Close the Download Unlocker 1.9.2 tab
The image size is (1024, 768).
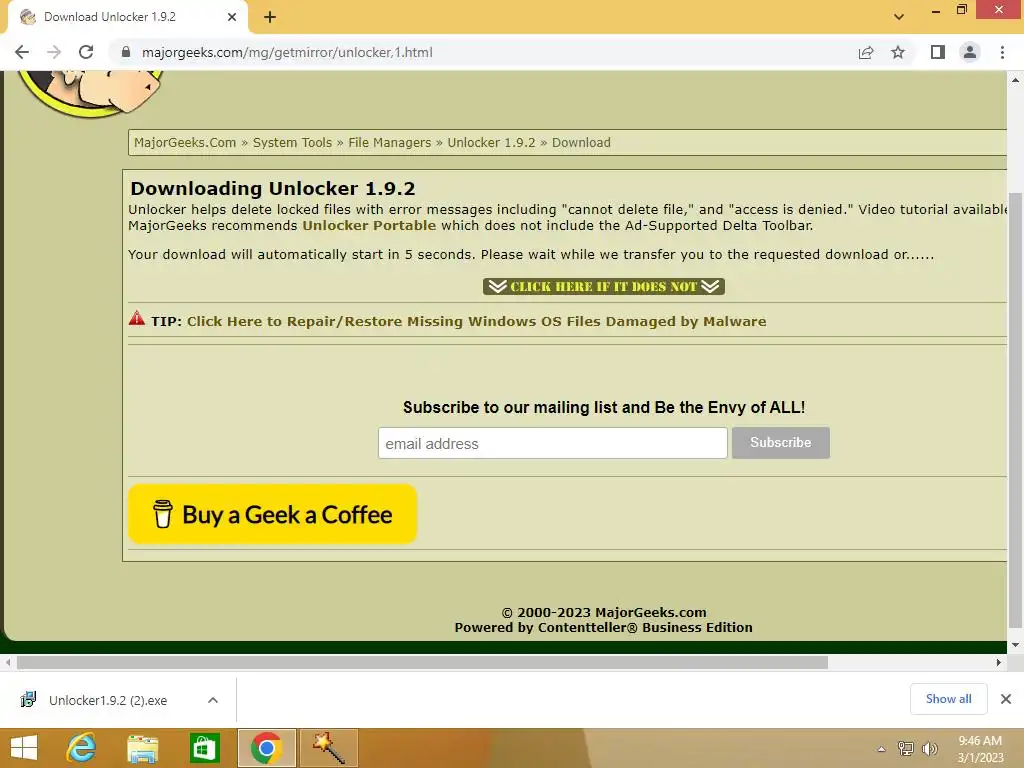pos(232,17)
